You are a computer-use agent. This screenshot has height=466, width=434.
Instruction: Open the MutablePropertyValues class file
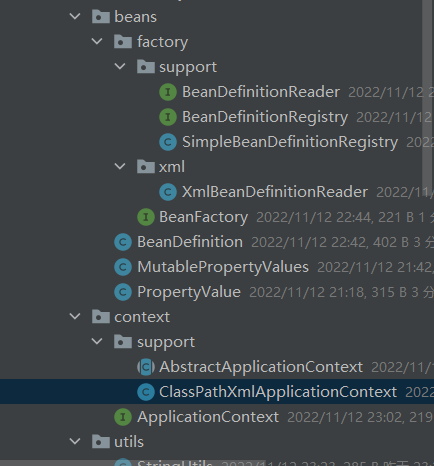point(223,267)
